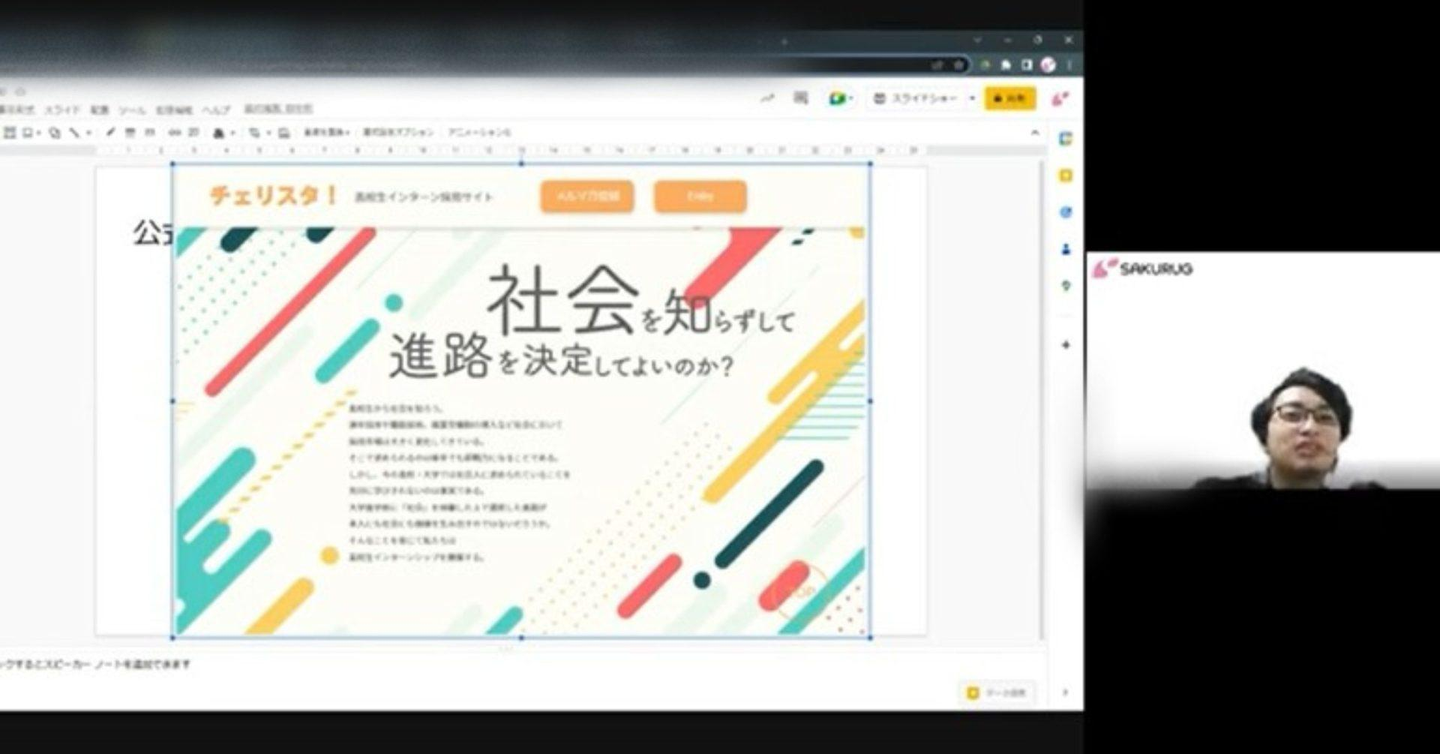
Task: Click the 画像を置換 replace image button
Action: (327, 132)
